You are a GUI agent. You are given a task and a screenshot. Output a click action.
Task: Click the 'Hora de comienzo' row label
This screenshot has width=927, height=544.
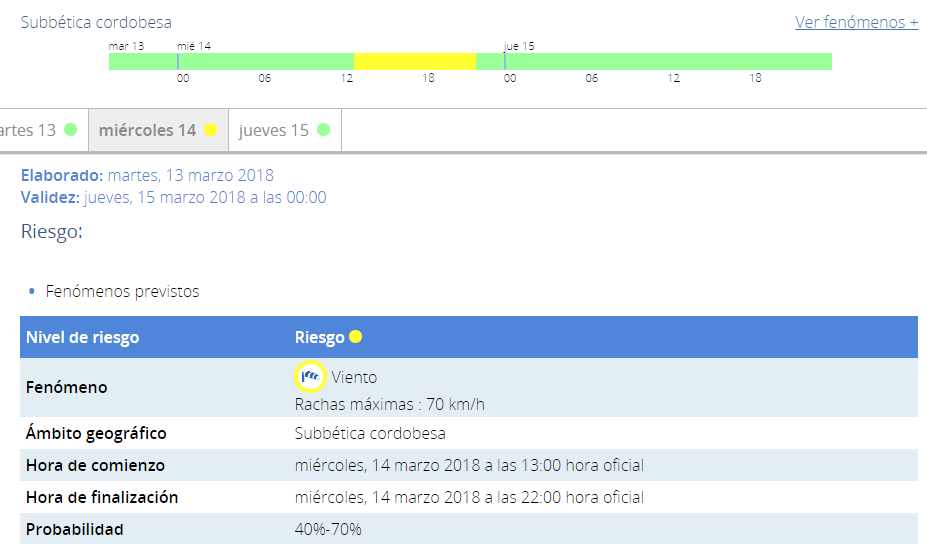95,465
